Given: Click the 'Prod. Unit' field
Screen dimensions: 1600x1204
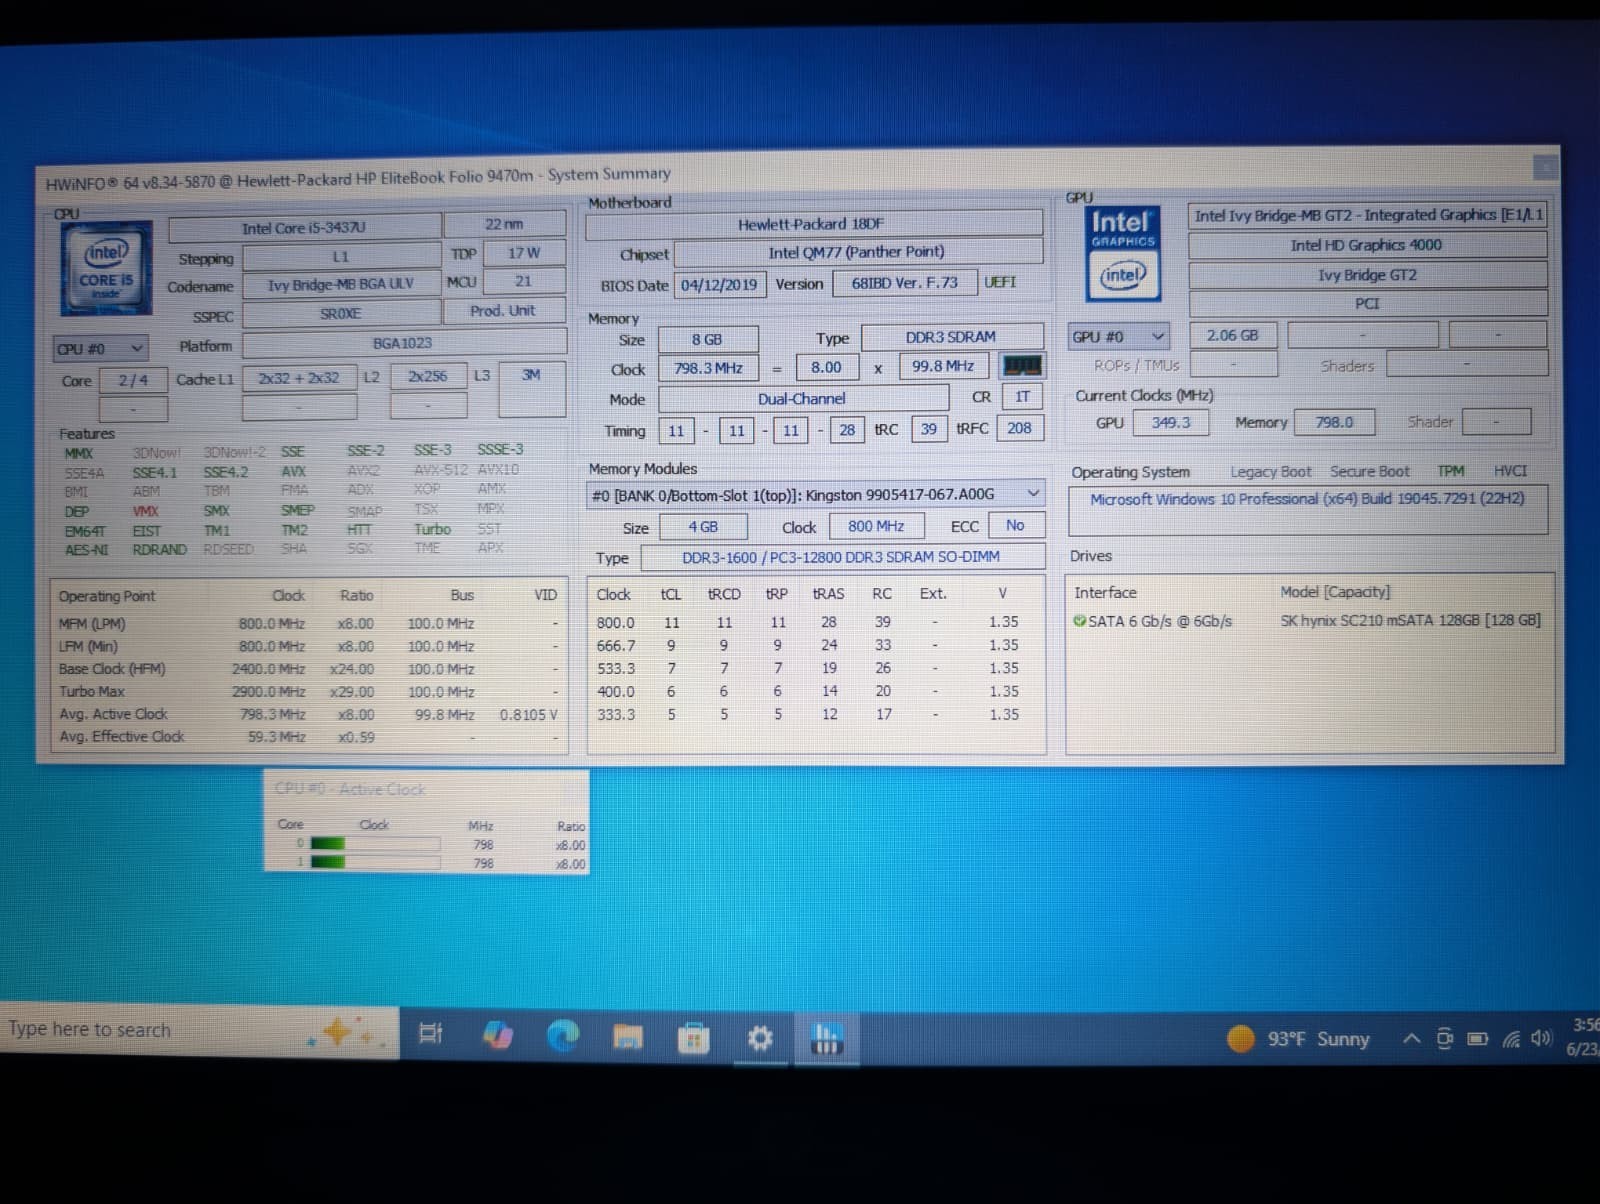Looking at the screenshot, I should tap(503, 311).
